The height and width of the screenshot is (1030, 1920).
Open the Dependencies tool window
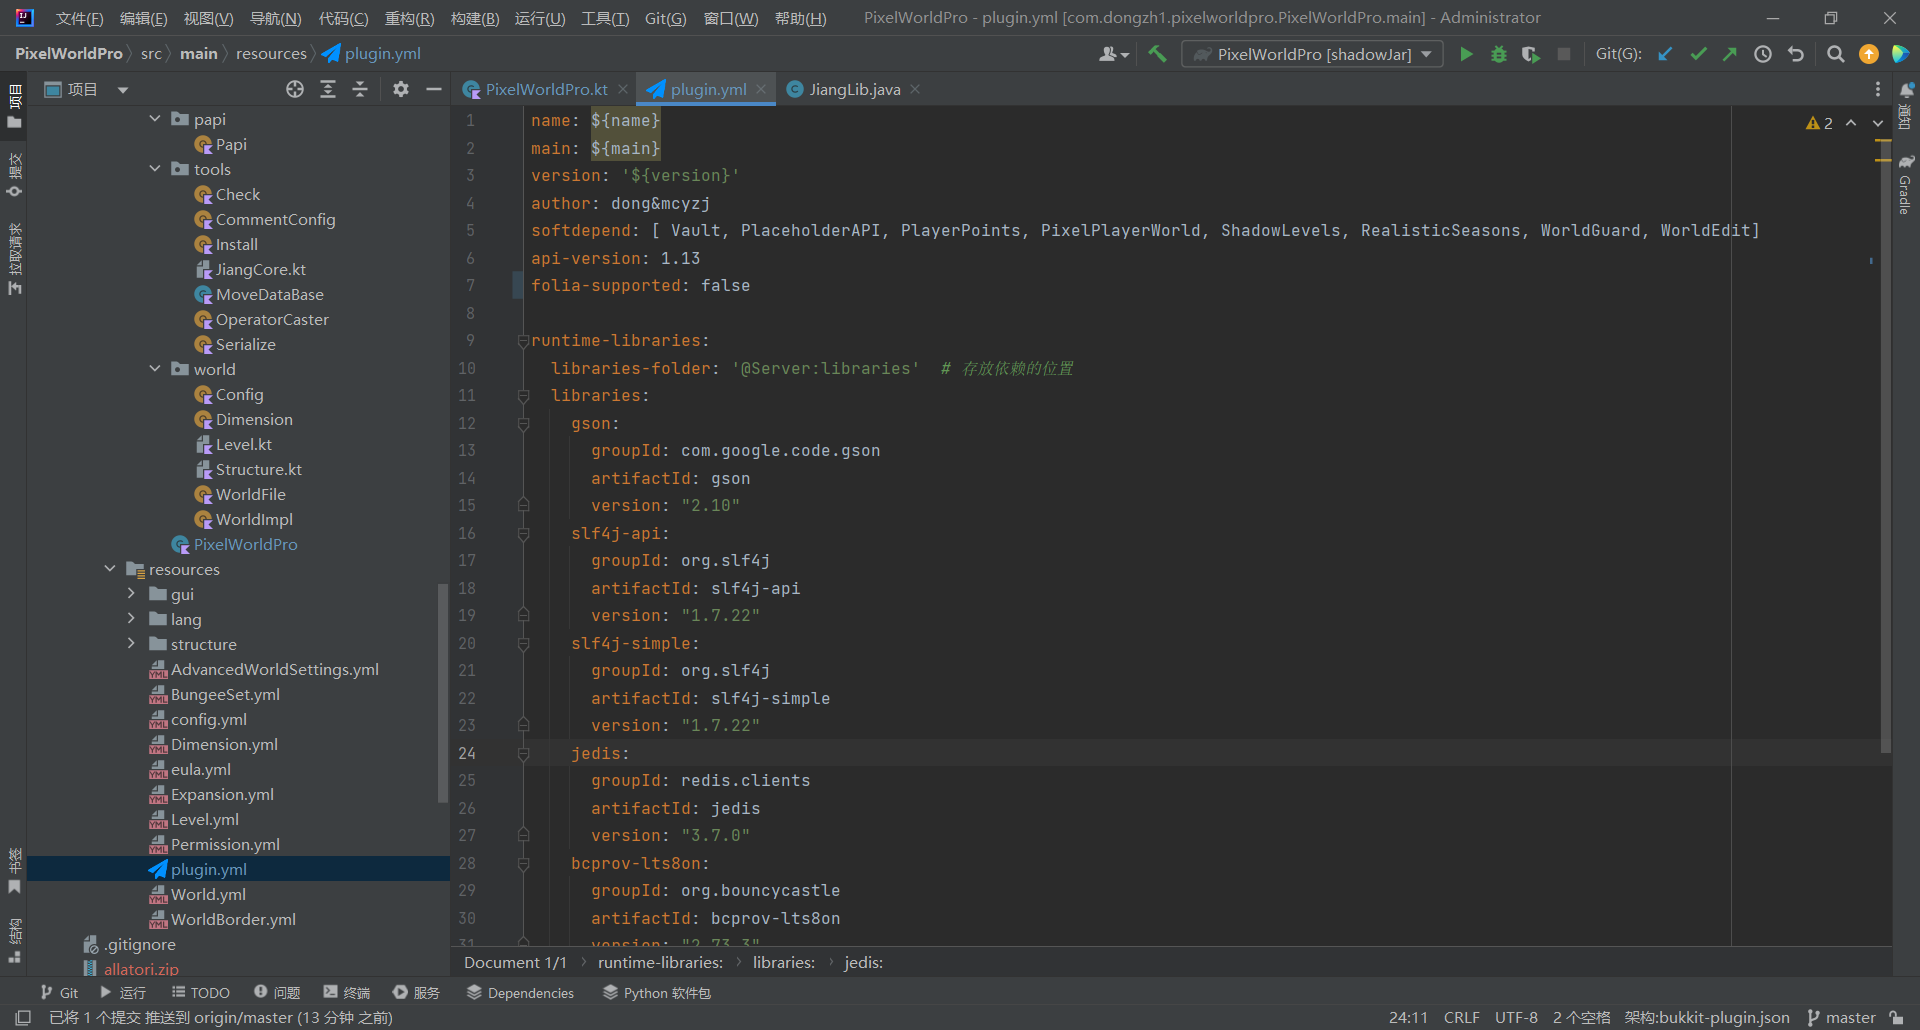pos(521,993)
